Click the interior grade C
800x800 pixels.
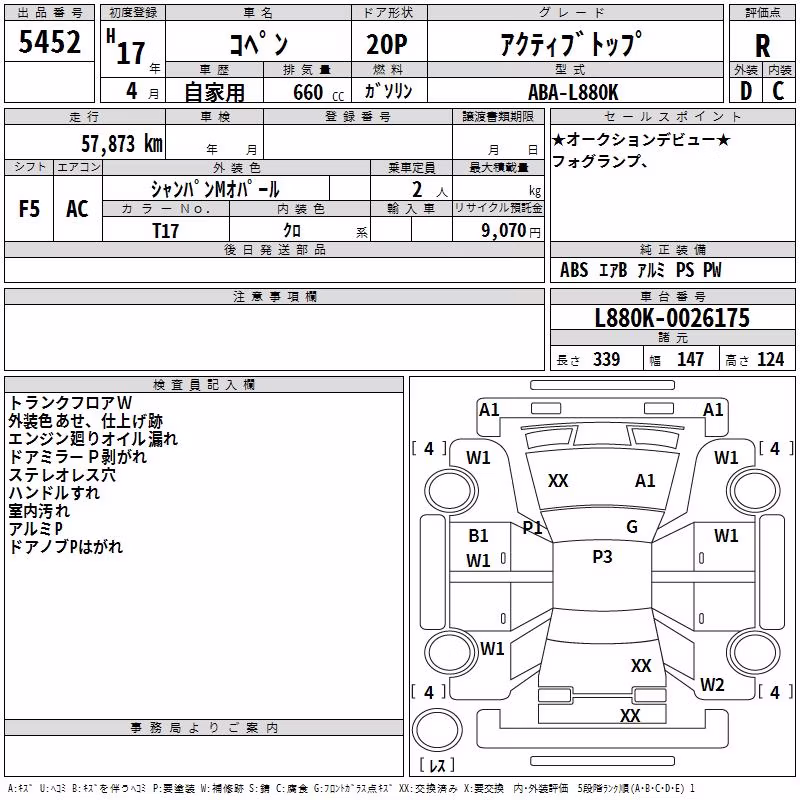778,91
